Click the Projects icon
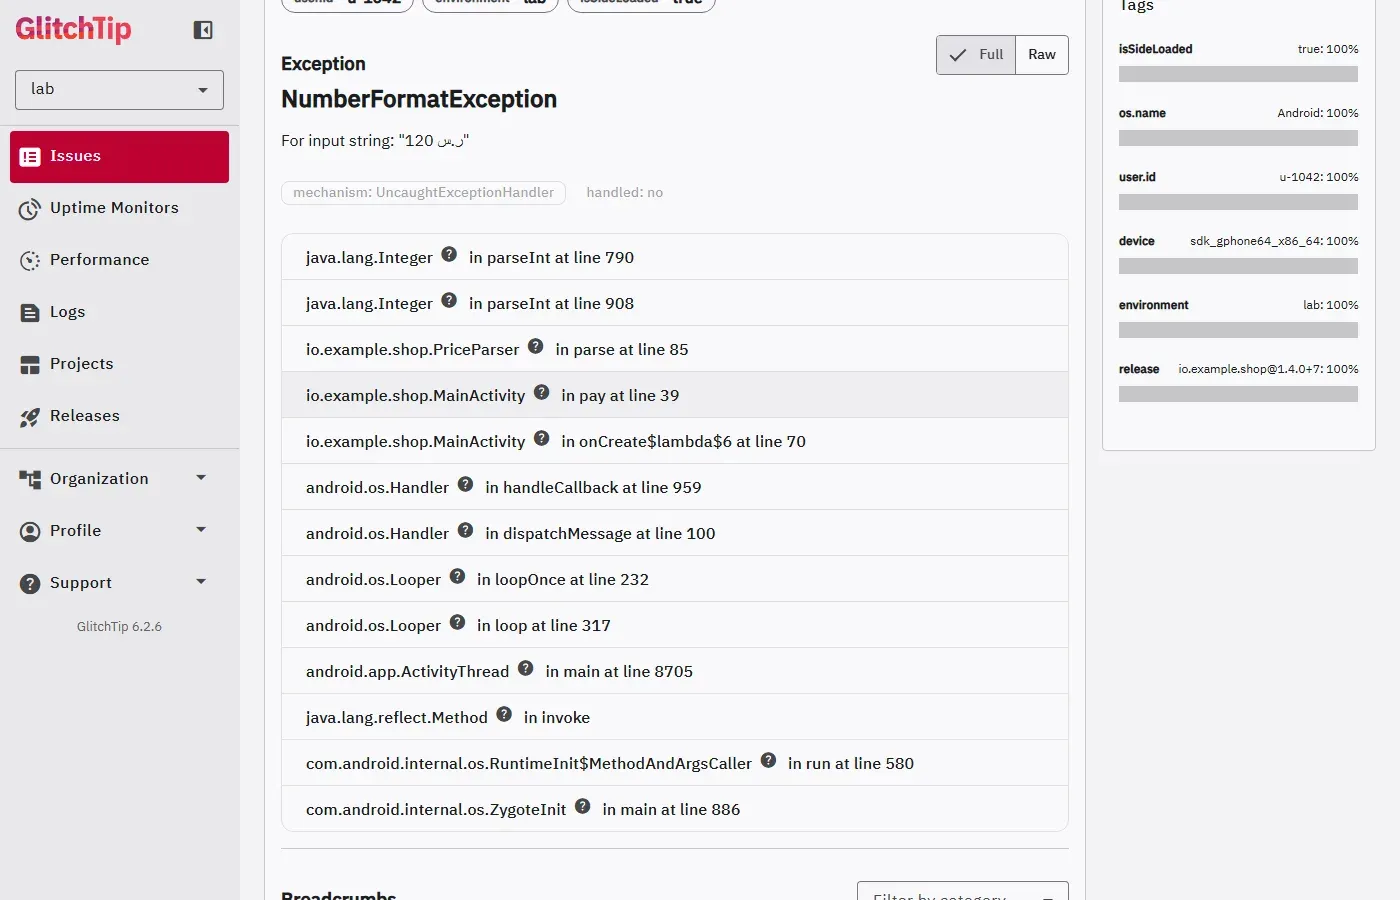 pos(30,365)
